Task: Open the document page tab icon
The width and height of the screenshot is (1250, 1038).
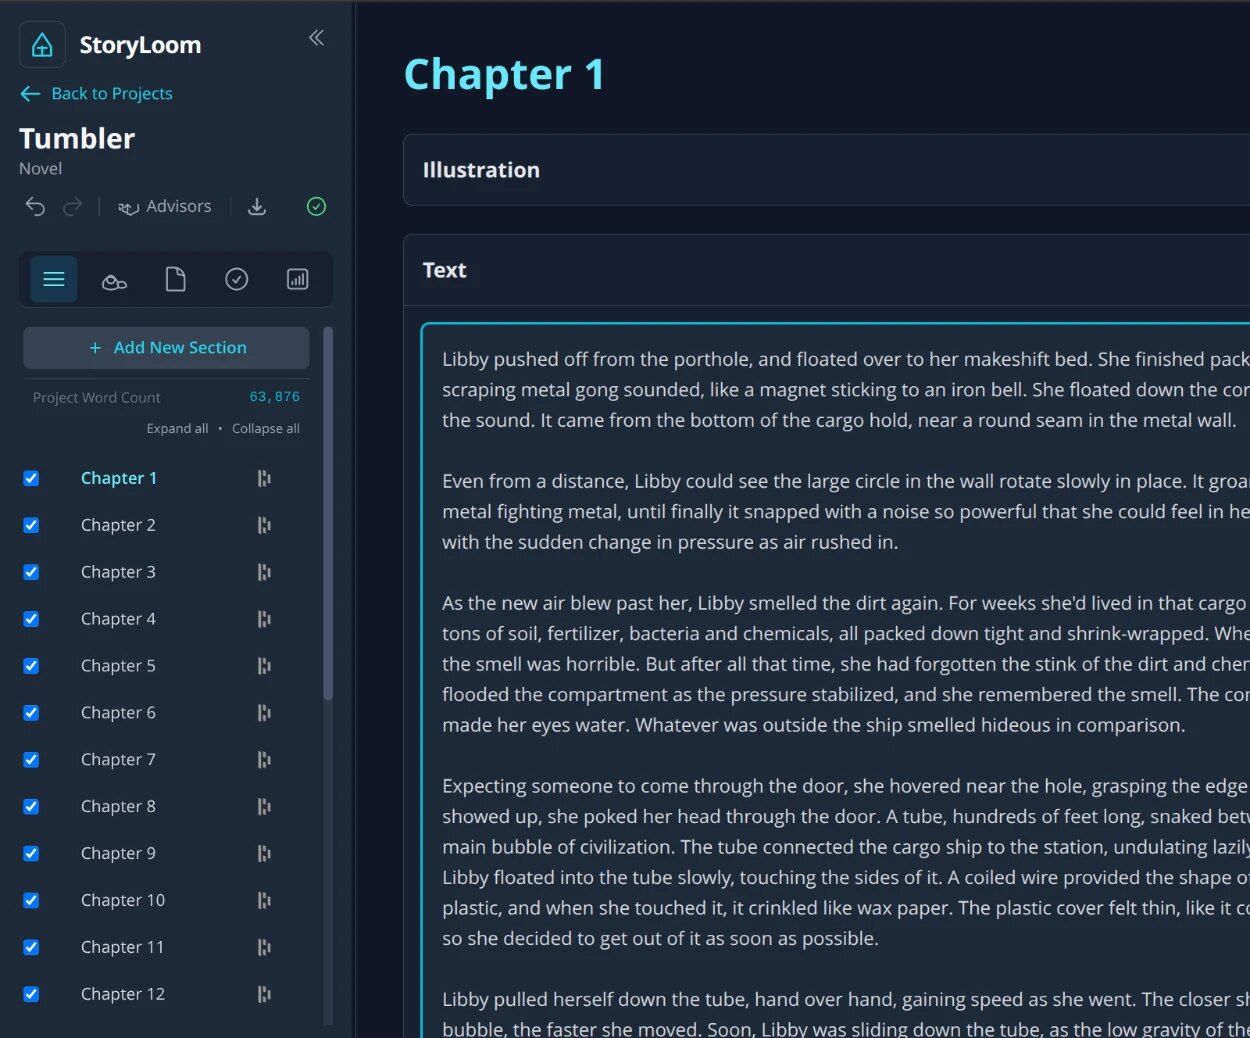Action: [x=175, y=279]
